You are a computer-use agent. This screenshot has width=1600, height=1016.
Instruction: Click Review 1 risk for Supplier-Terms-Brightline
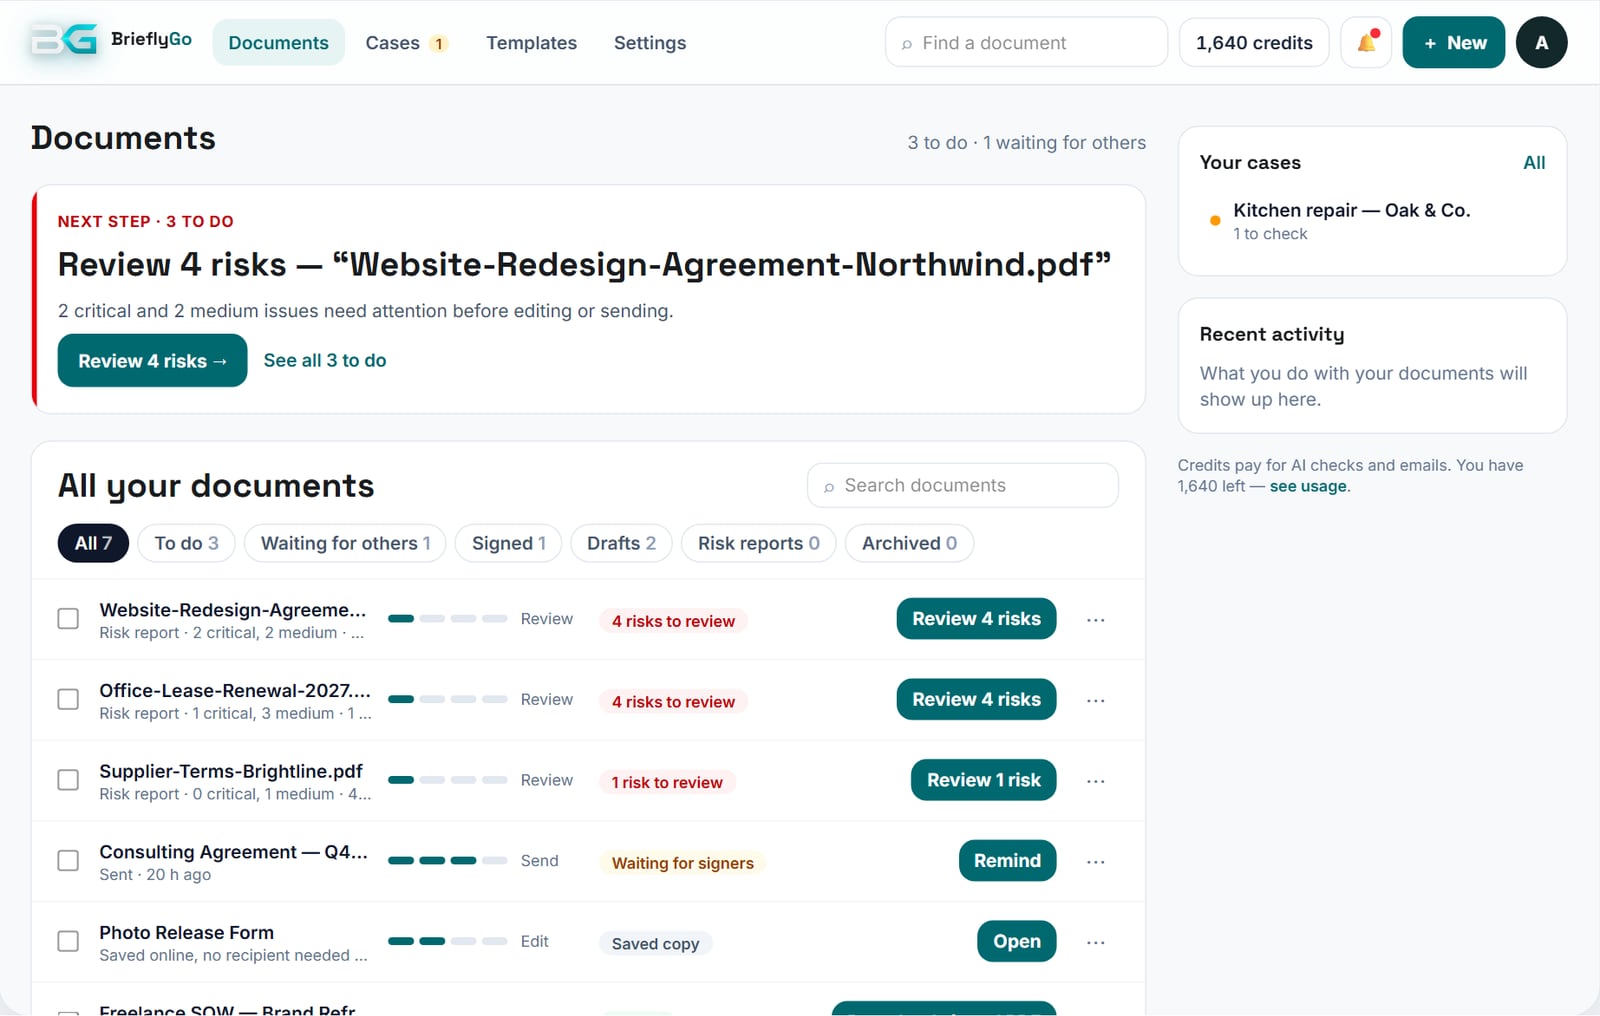point(983,780)
